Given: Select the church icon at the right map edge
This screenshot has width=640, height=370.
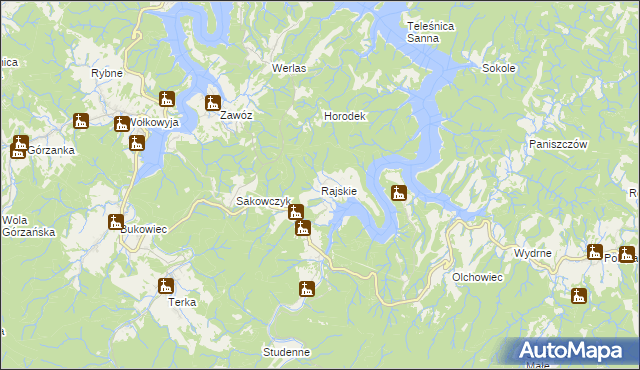Looking at the screenshot, I should (x=627, y=254).
